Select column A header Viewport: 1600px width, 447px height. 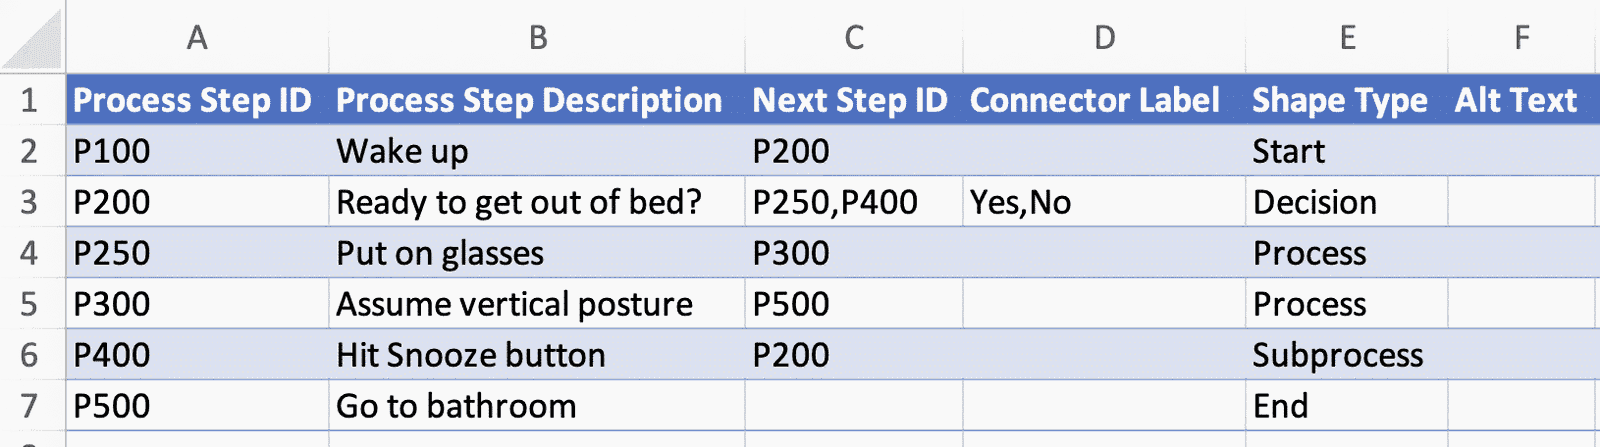pos(197,38)
